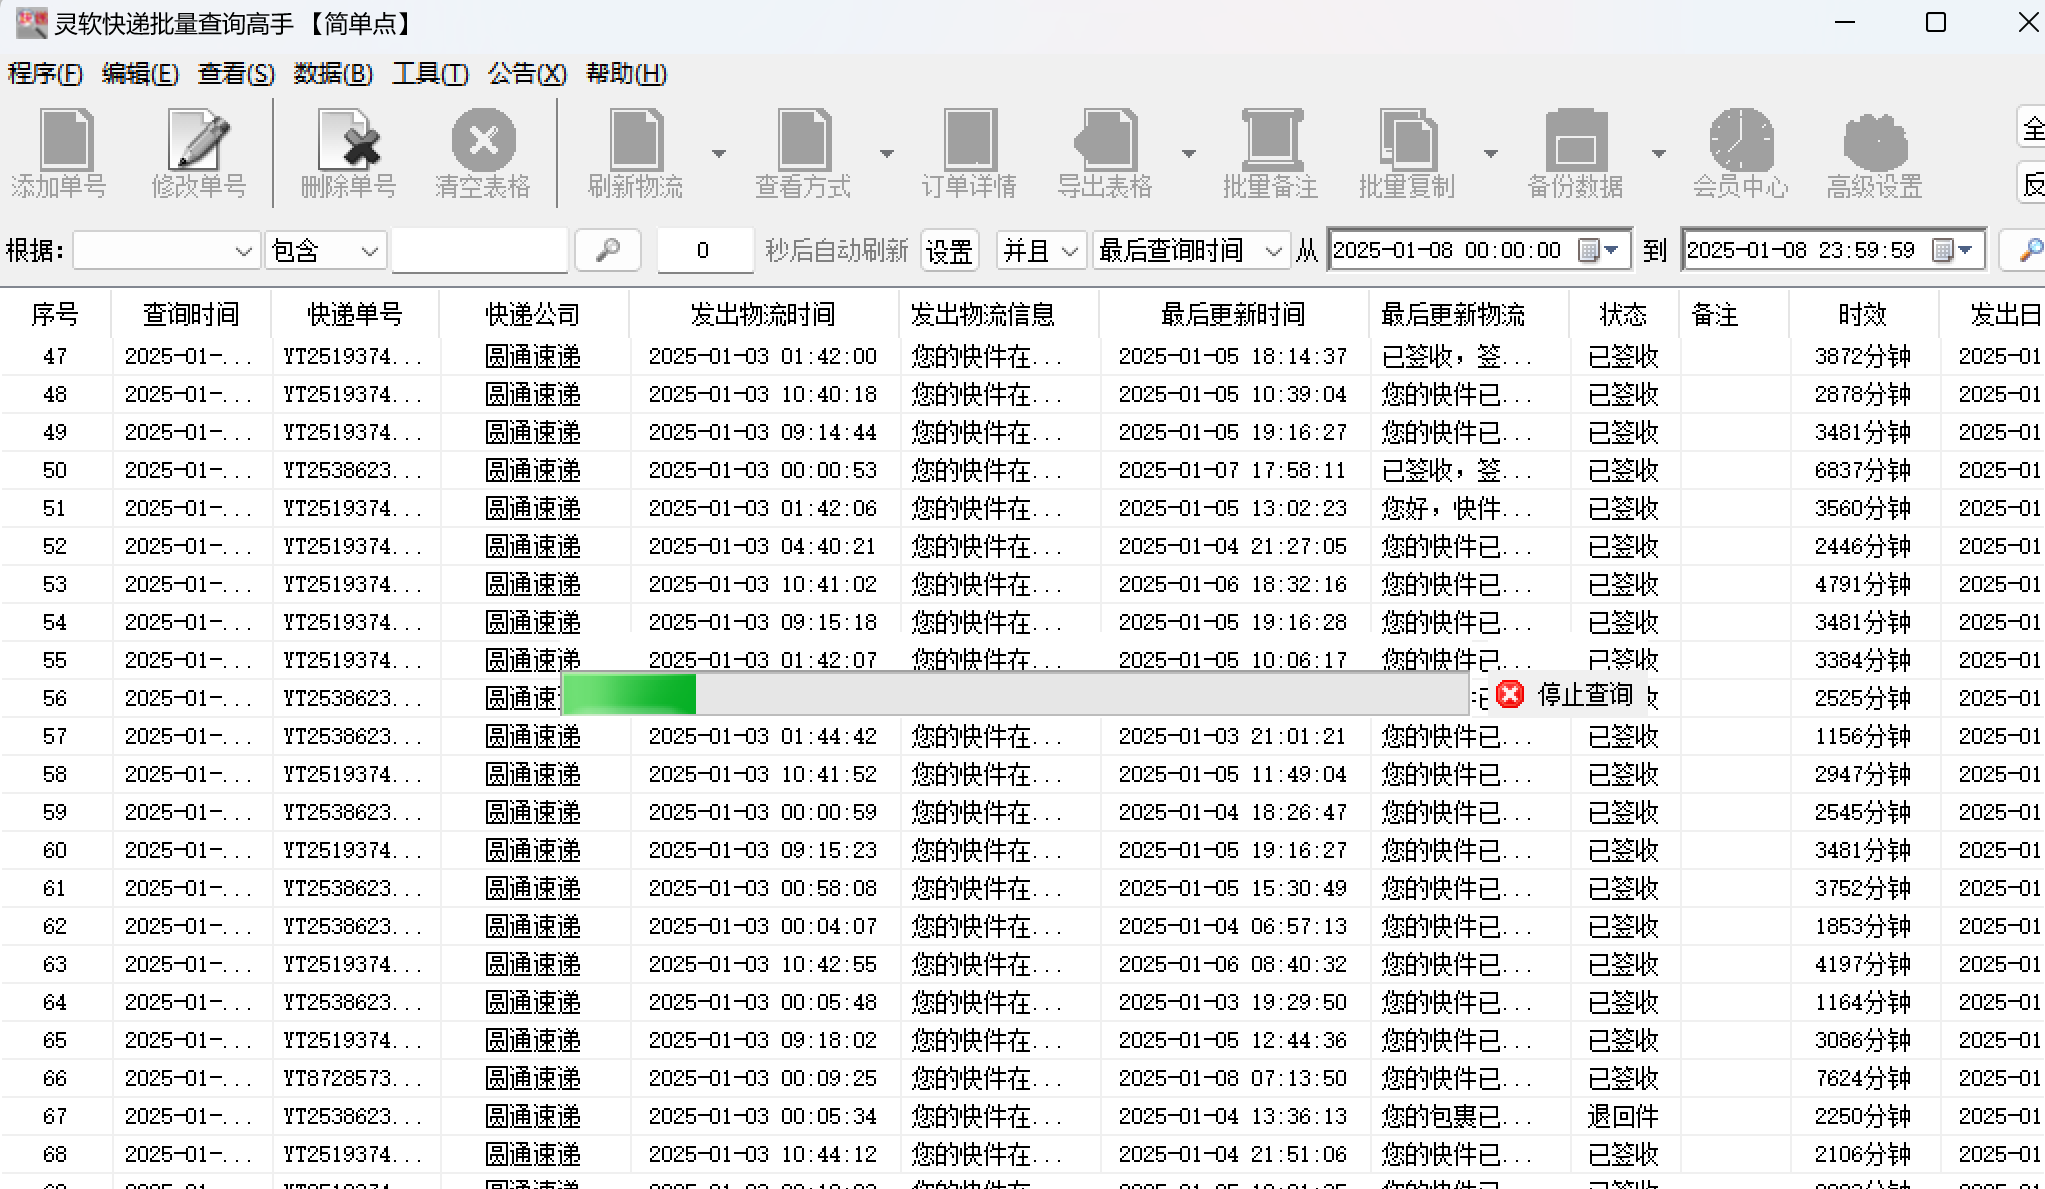Click the 反 button at toolbar right edge
Image resolution: width=2045 pixels, height=1189 pixels.
coord(2032,183)
